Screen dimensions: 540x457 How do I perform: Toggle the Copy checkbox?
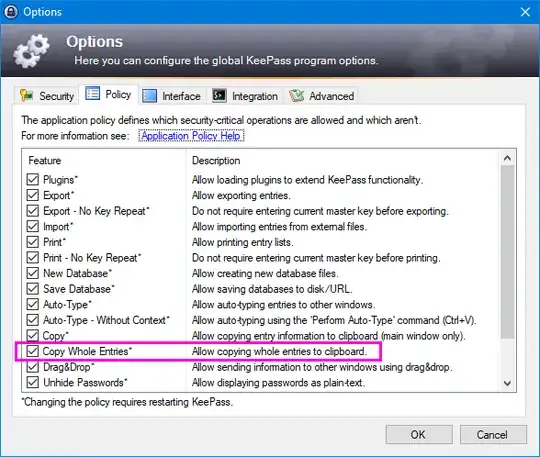click(33, 335)
